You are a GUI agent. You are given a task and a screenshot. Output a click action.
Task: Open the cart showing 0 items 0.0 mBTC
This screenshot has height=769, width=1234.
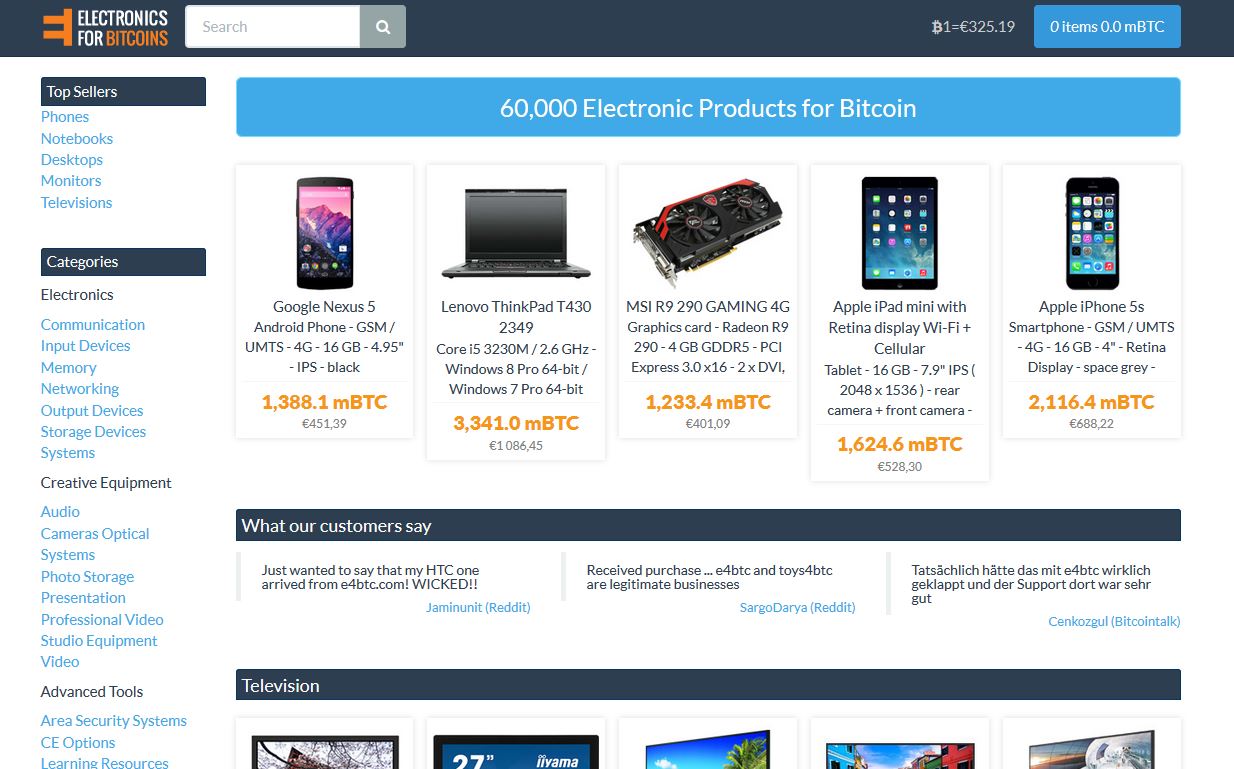[x=1107, y=27]
